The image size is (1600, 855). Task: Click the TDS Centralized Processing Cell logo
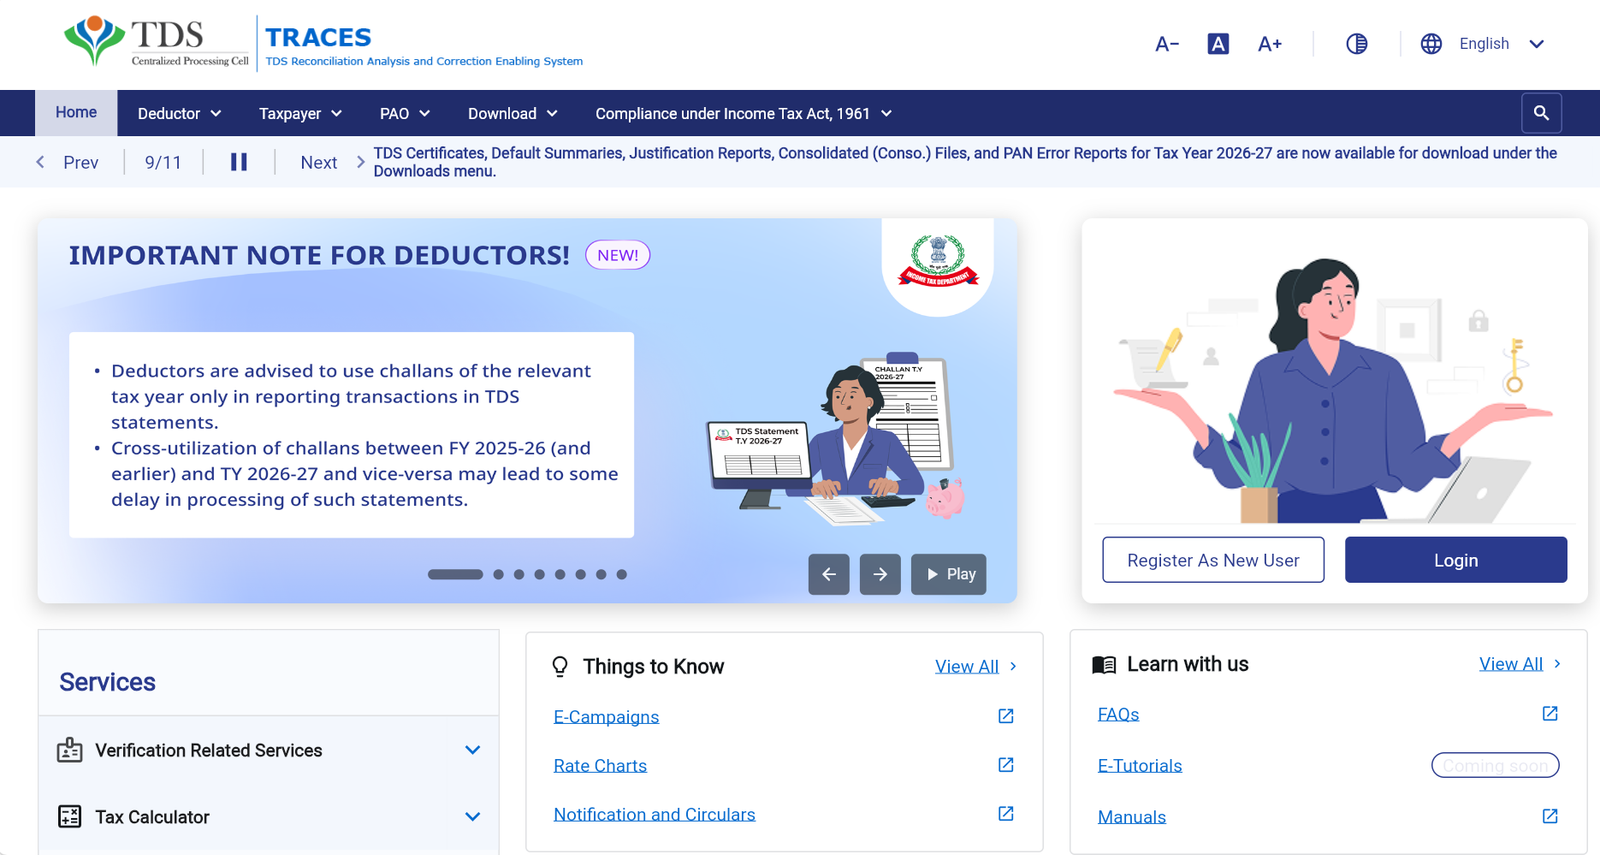click(156, 42)
